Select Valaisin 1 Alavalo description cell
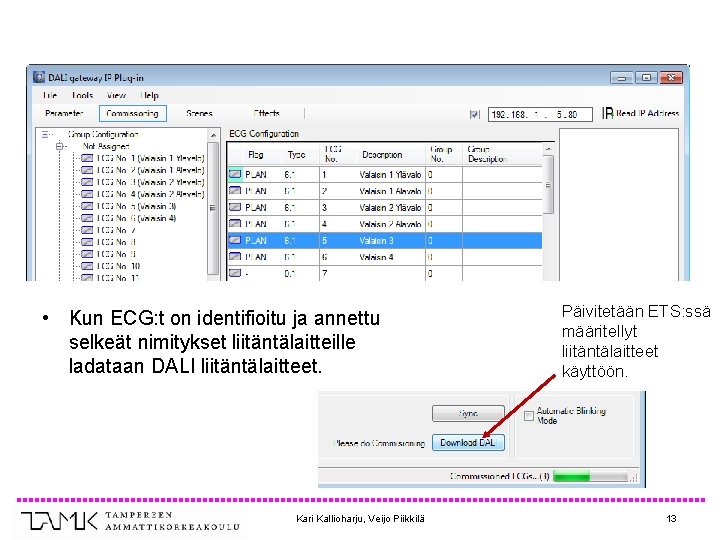Viewport: 720px width, 540px height. pos(390,191)
